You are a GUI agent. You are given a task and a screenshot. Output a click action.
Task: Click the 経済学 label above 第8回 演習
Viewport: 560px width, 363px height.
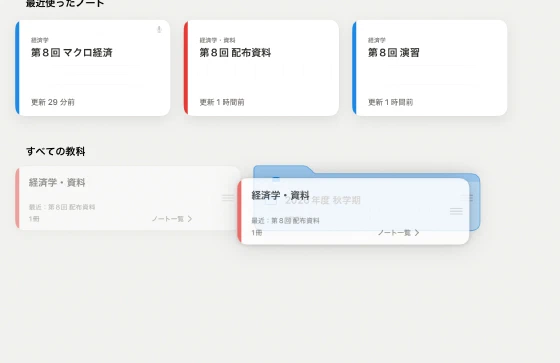[x=377, y=40]
